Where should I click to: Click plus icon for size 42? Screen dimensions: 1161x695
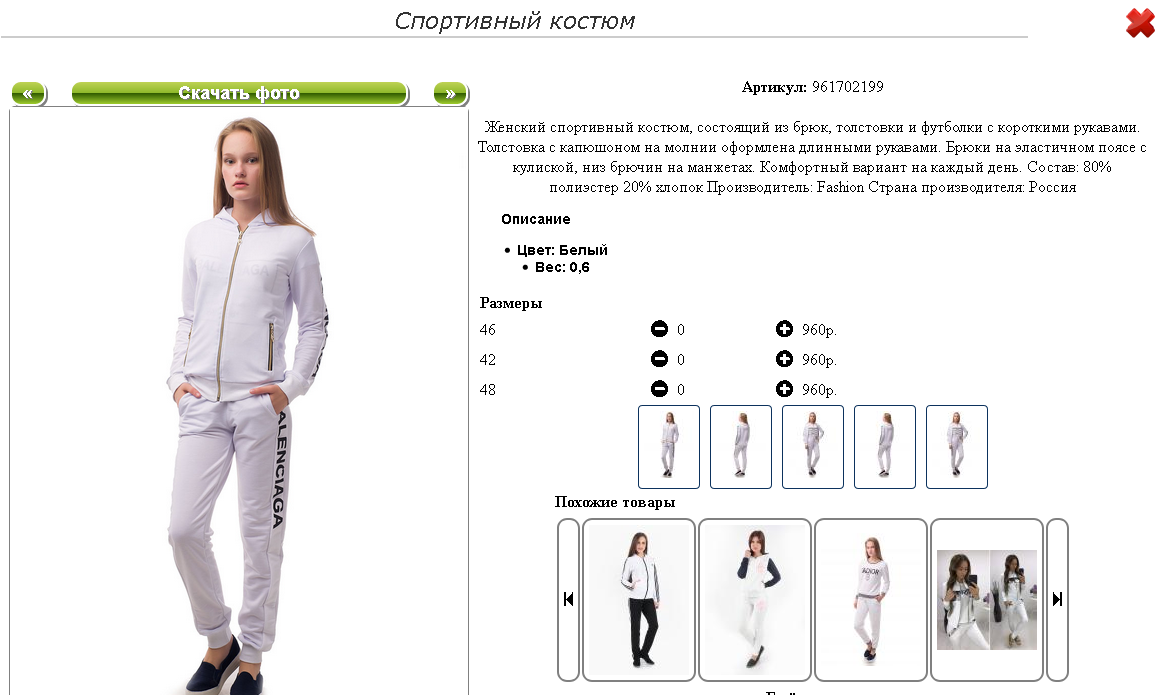[784, 359]
